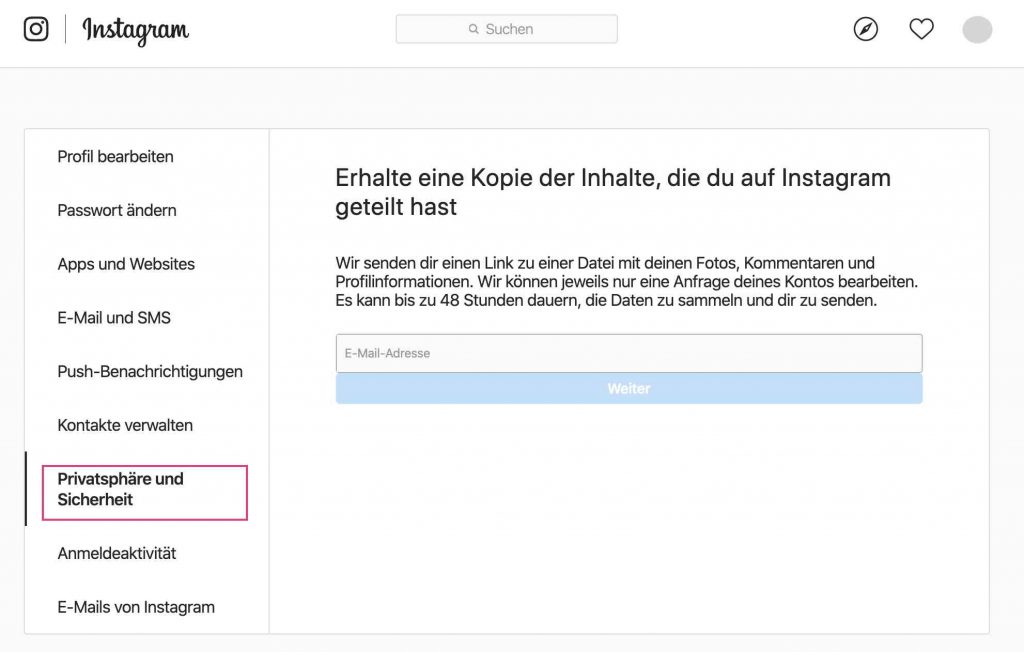Click the Instagram camera glyph logo
The height and width of the screenshot is (652, 1024).
[36, 29]
